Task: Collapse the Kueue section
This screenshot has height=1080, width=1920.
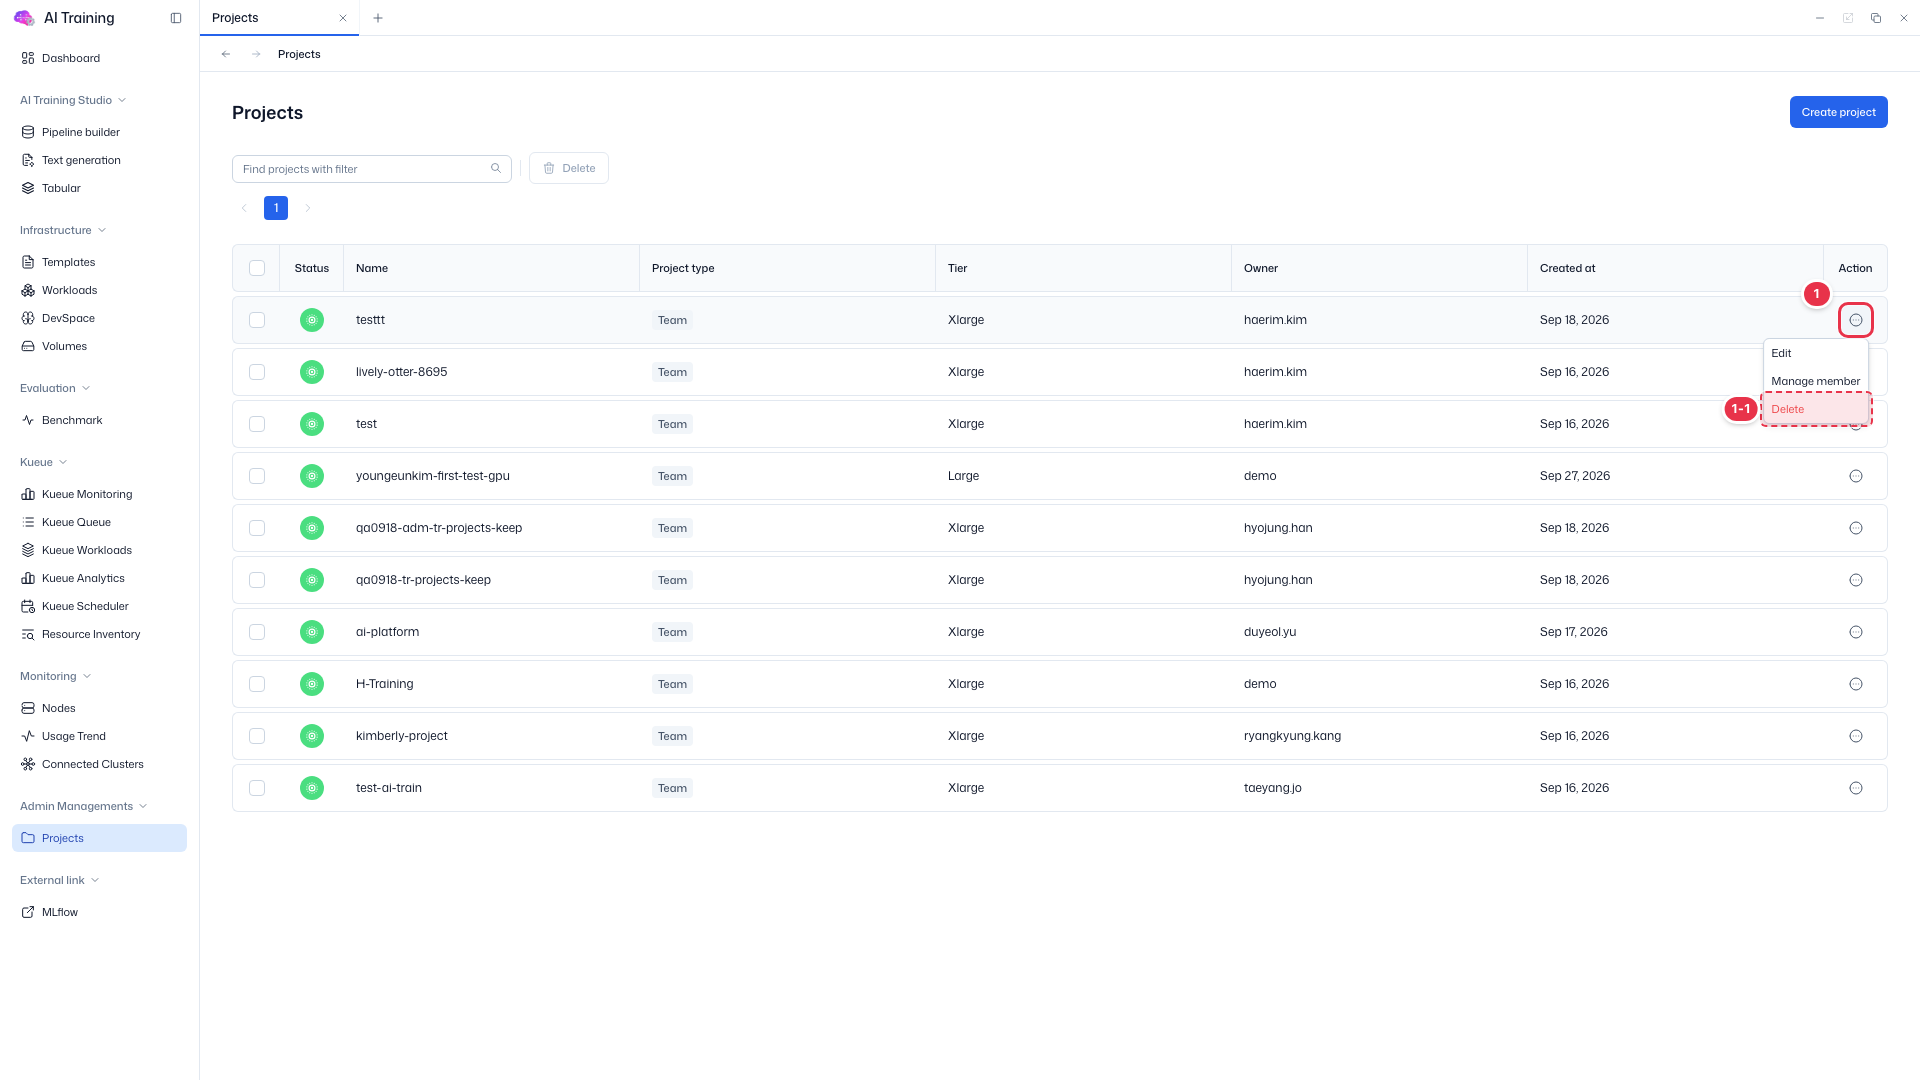Action: click(44, 462)
